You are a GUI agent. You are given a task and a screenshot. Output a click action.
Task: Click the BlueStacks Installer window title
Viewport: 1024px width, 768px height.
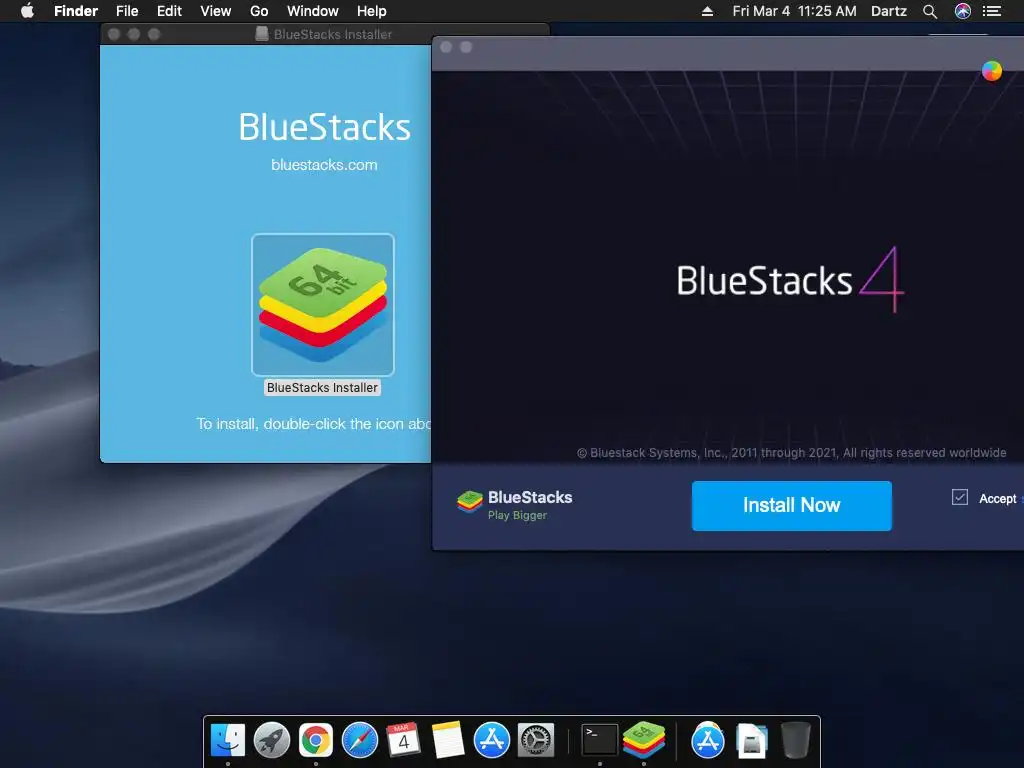pyautogui.click(x=332, y=34)
